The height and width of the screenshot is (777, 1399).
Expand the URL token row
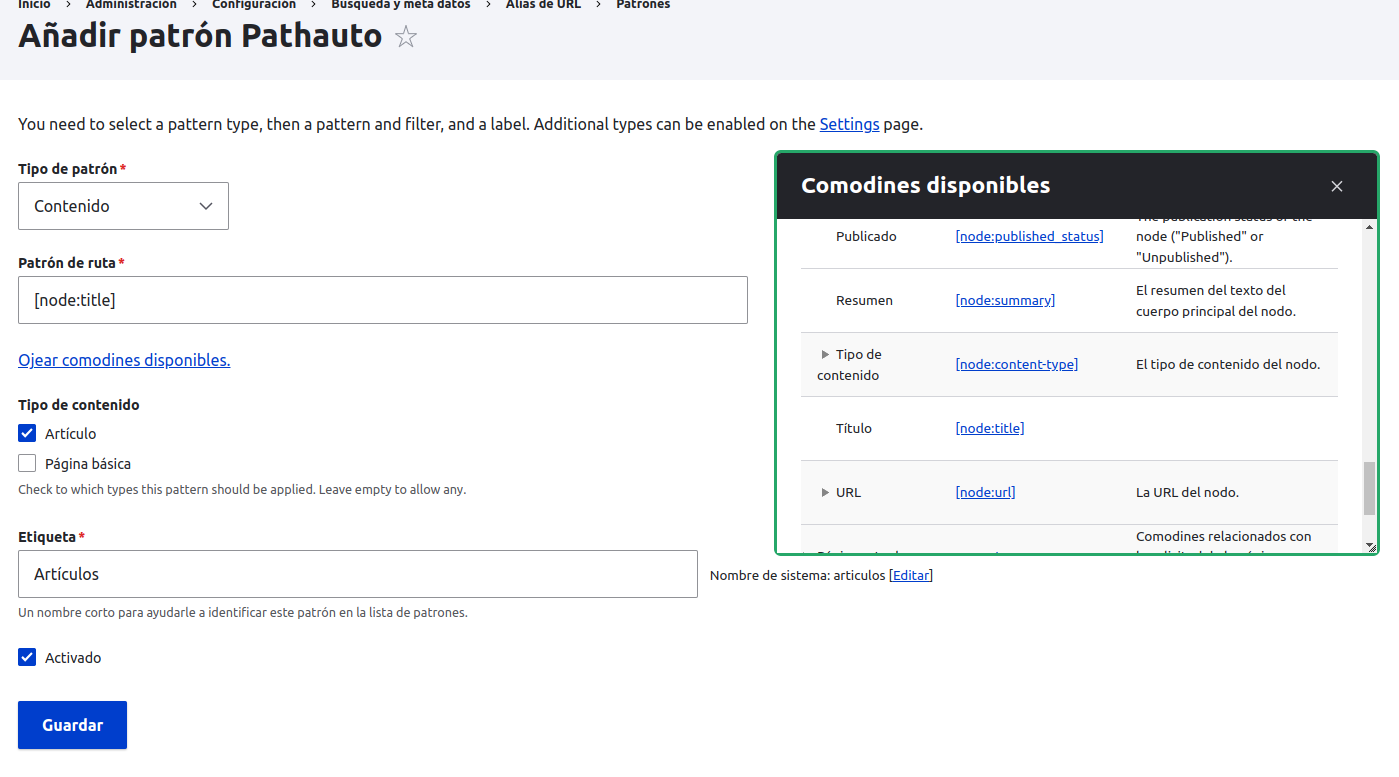click(x=825, y=492)
